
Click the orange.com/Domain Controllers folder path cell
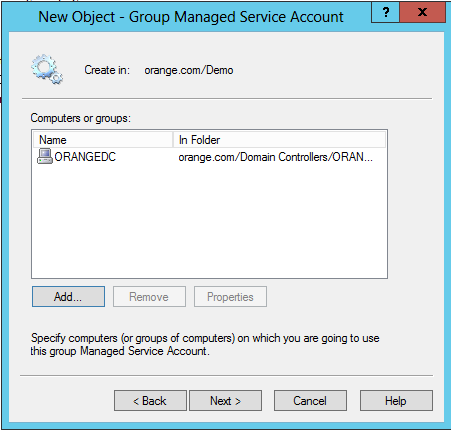click(x=275, y=157)
